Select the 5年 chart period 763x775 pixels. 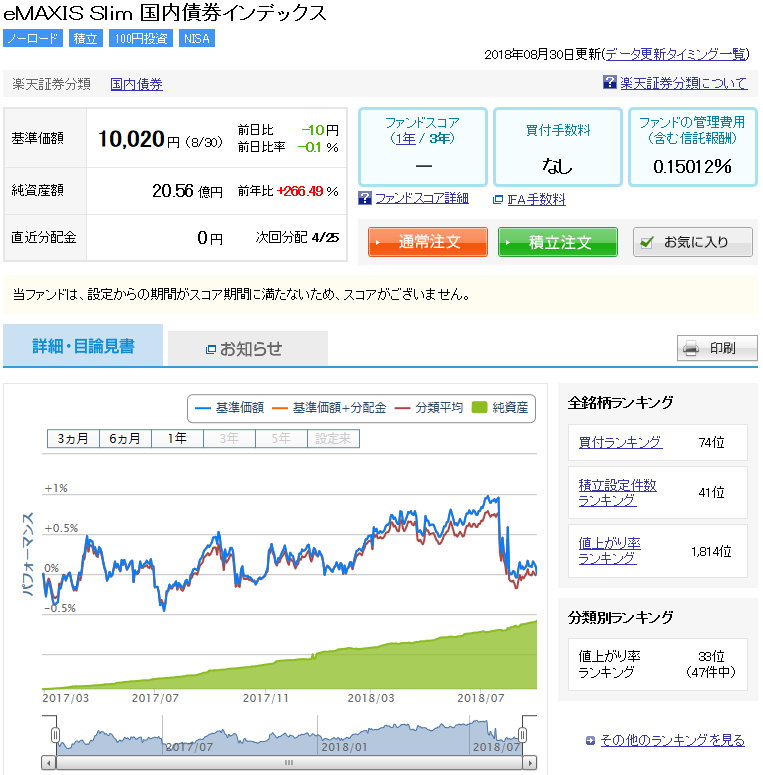point(281,438)
